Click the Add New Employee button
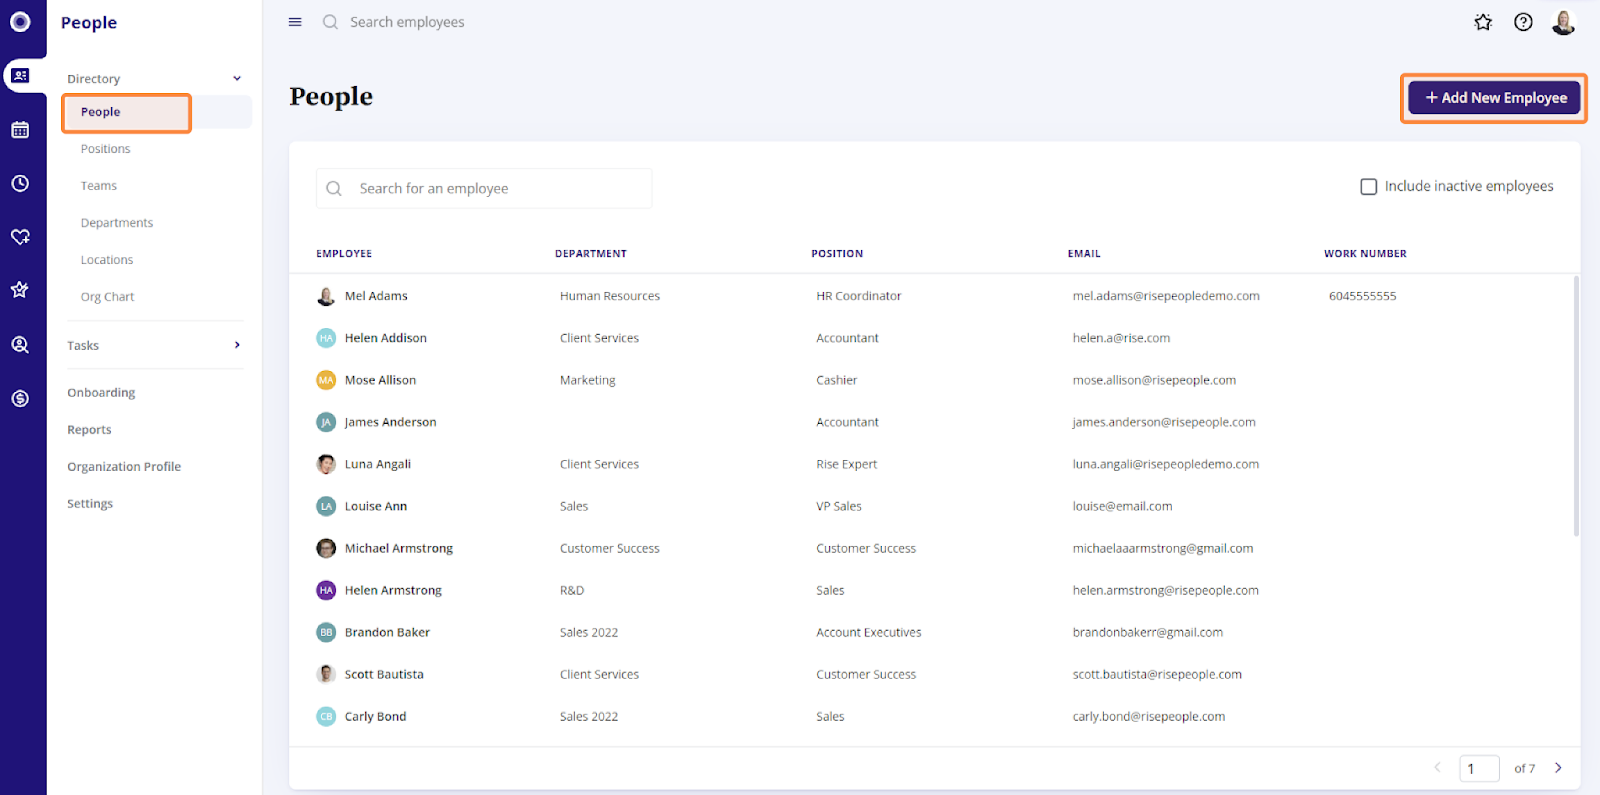This screenshot has width=1600, height=795. [1494, 98]
